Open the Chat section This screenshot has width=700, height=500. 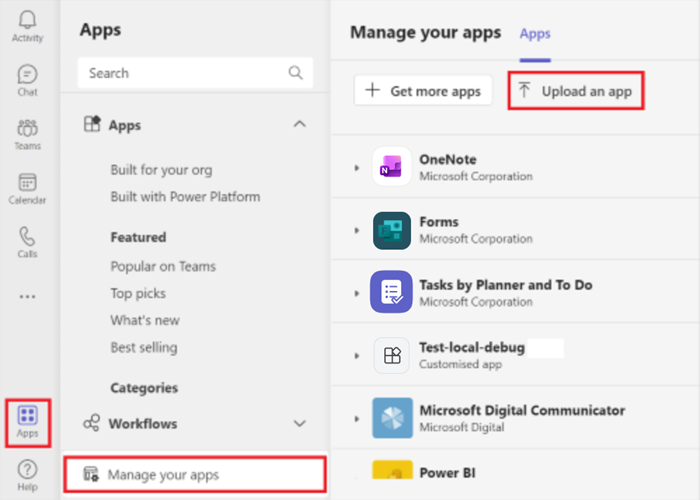pos(27,80)
